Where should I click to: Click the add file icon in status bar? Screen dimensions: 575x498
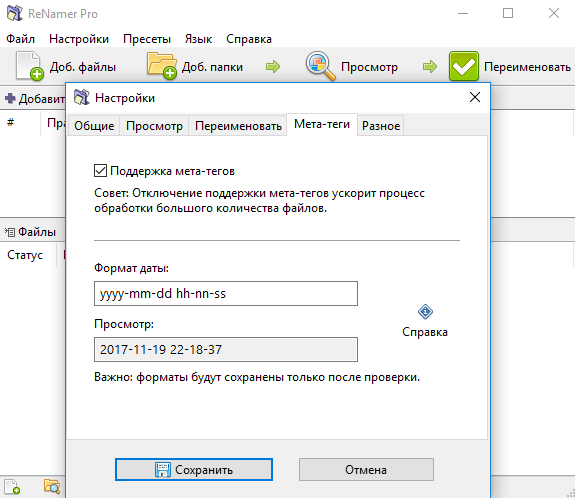click(12, 487)
